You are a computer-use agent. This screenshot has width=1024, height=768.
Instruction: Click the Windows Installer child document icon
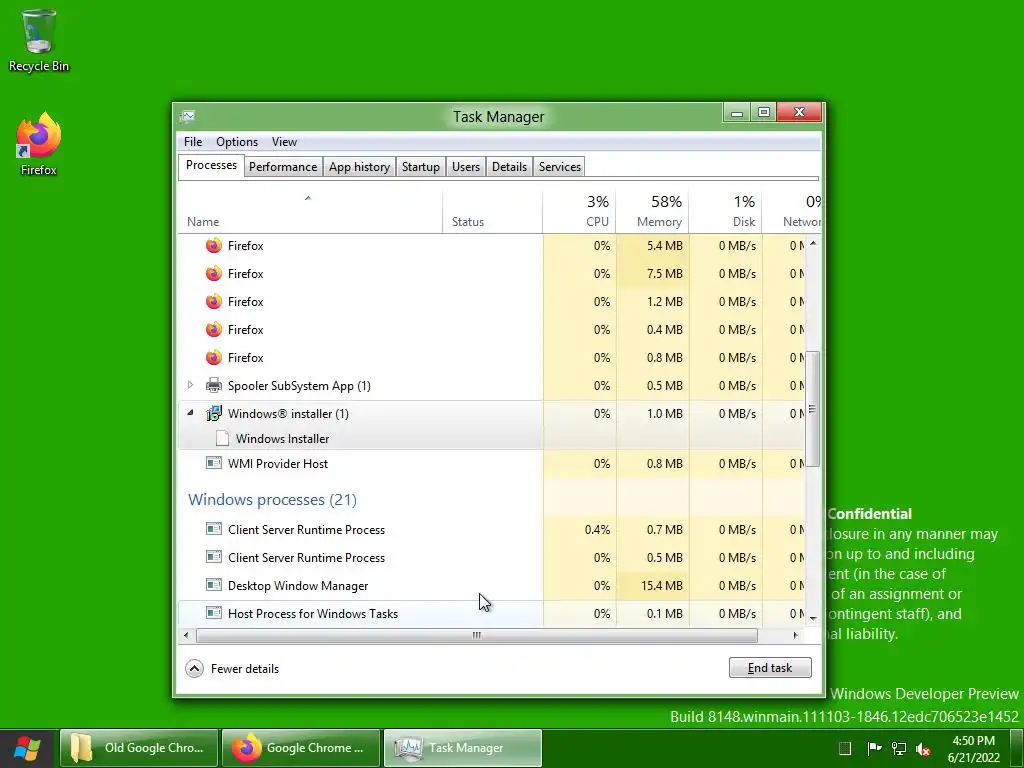(x=222, y=438)
